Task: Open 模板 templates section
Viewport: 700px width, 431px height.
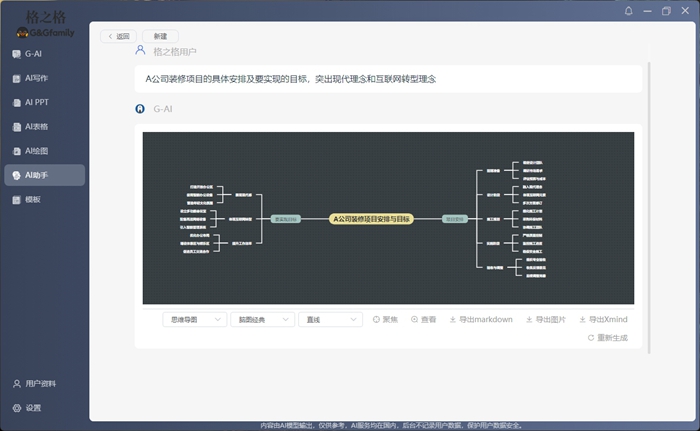Action: (x=32, y=200)
